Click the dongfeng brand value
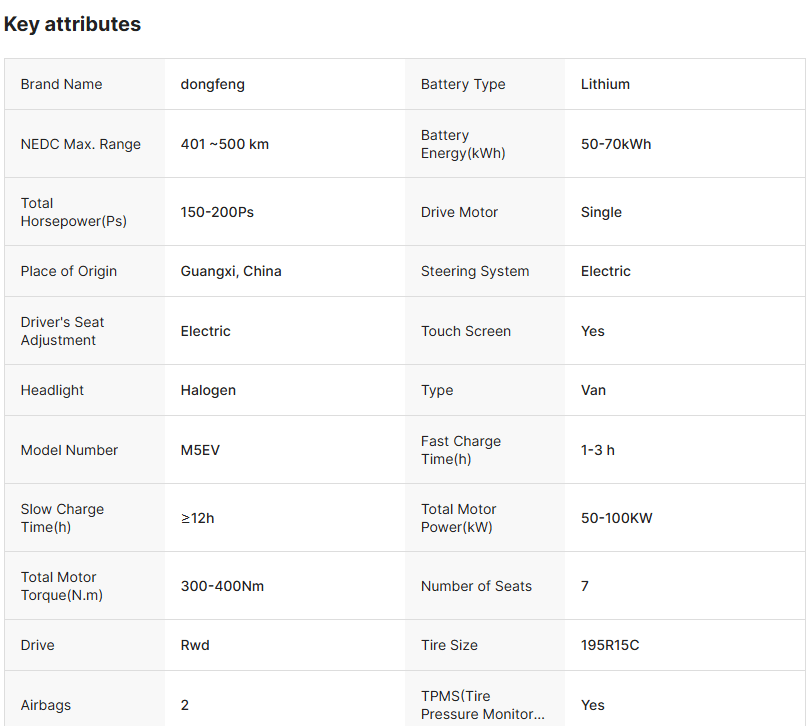 click(x=212, y=84)
